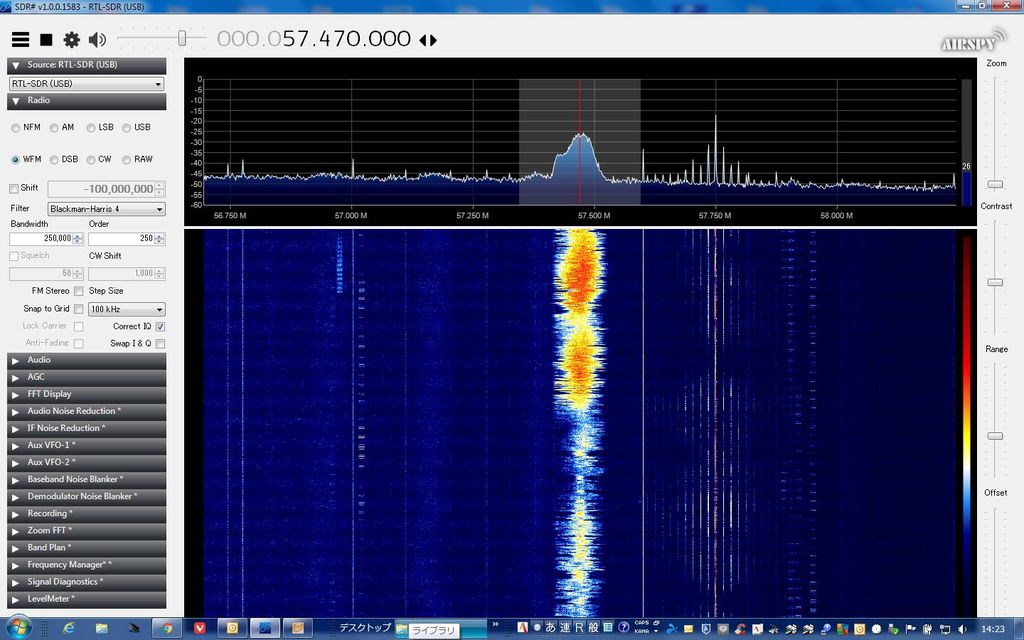
Task: Open Internet Explorer from the taskbar
Action: point(68,628)
